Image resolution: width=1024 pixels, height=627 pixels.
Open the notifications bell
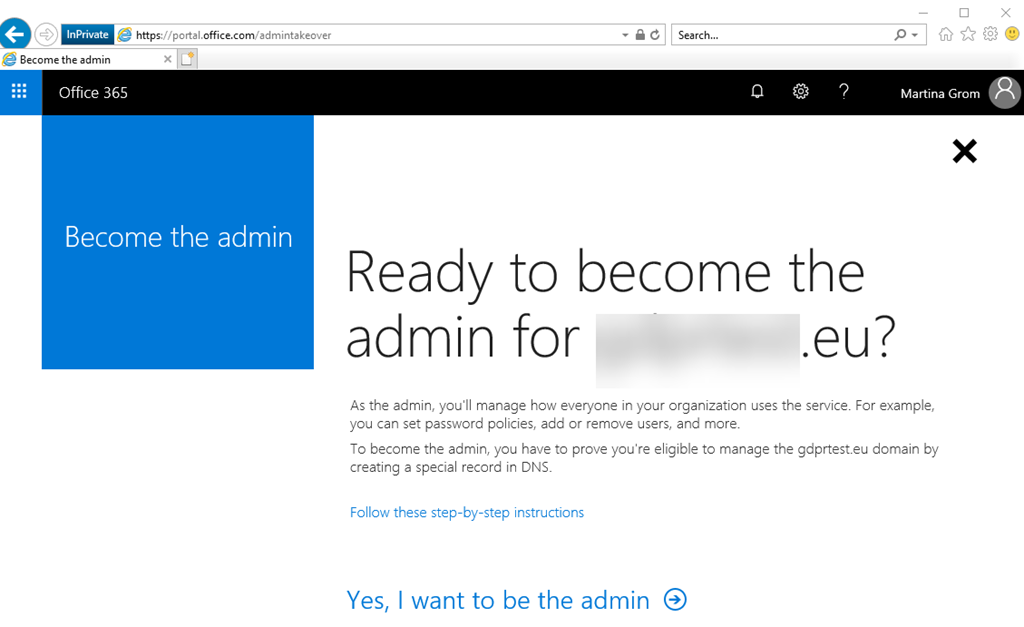coord(757,92)
